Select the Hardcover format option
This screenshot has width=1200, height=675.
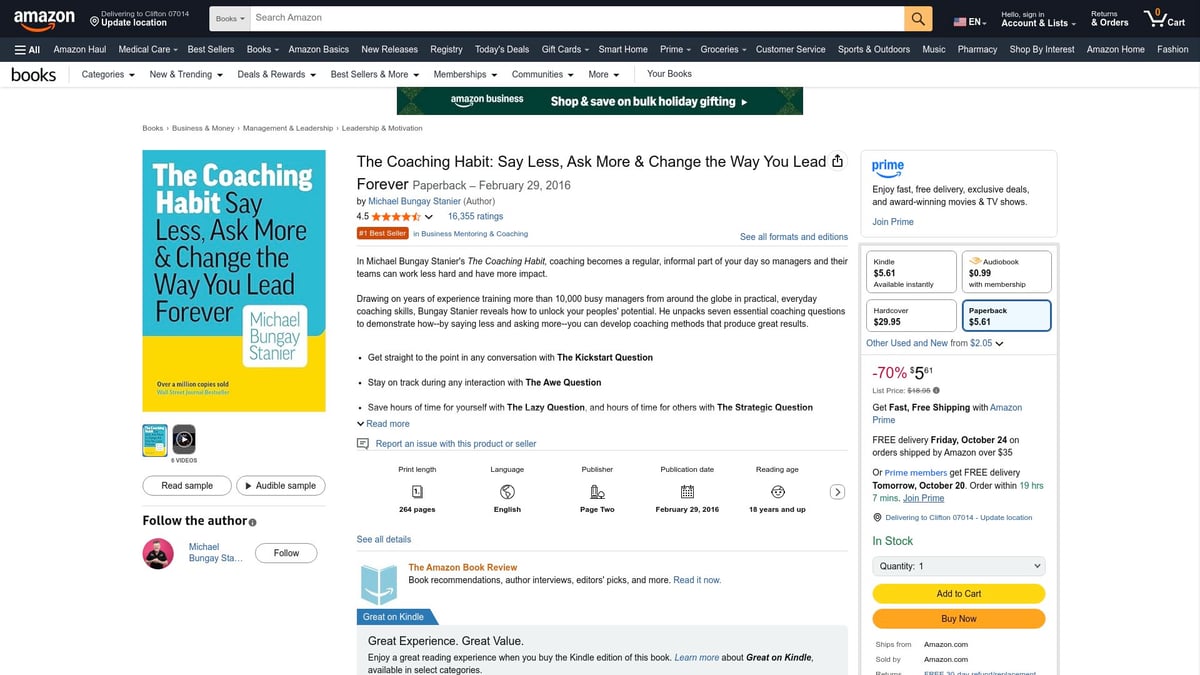pyautogui.click(x=909, y=316)
